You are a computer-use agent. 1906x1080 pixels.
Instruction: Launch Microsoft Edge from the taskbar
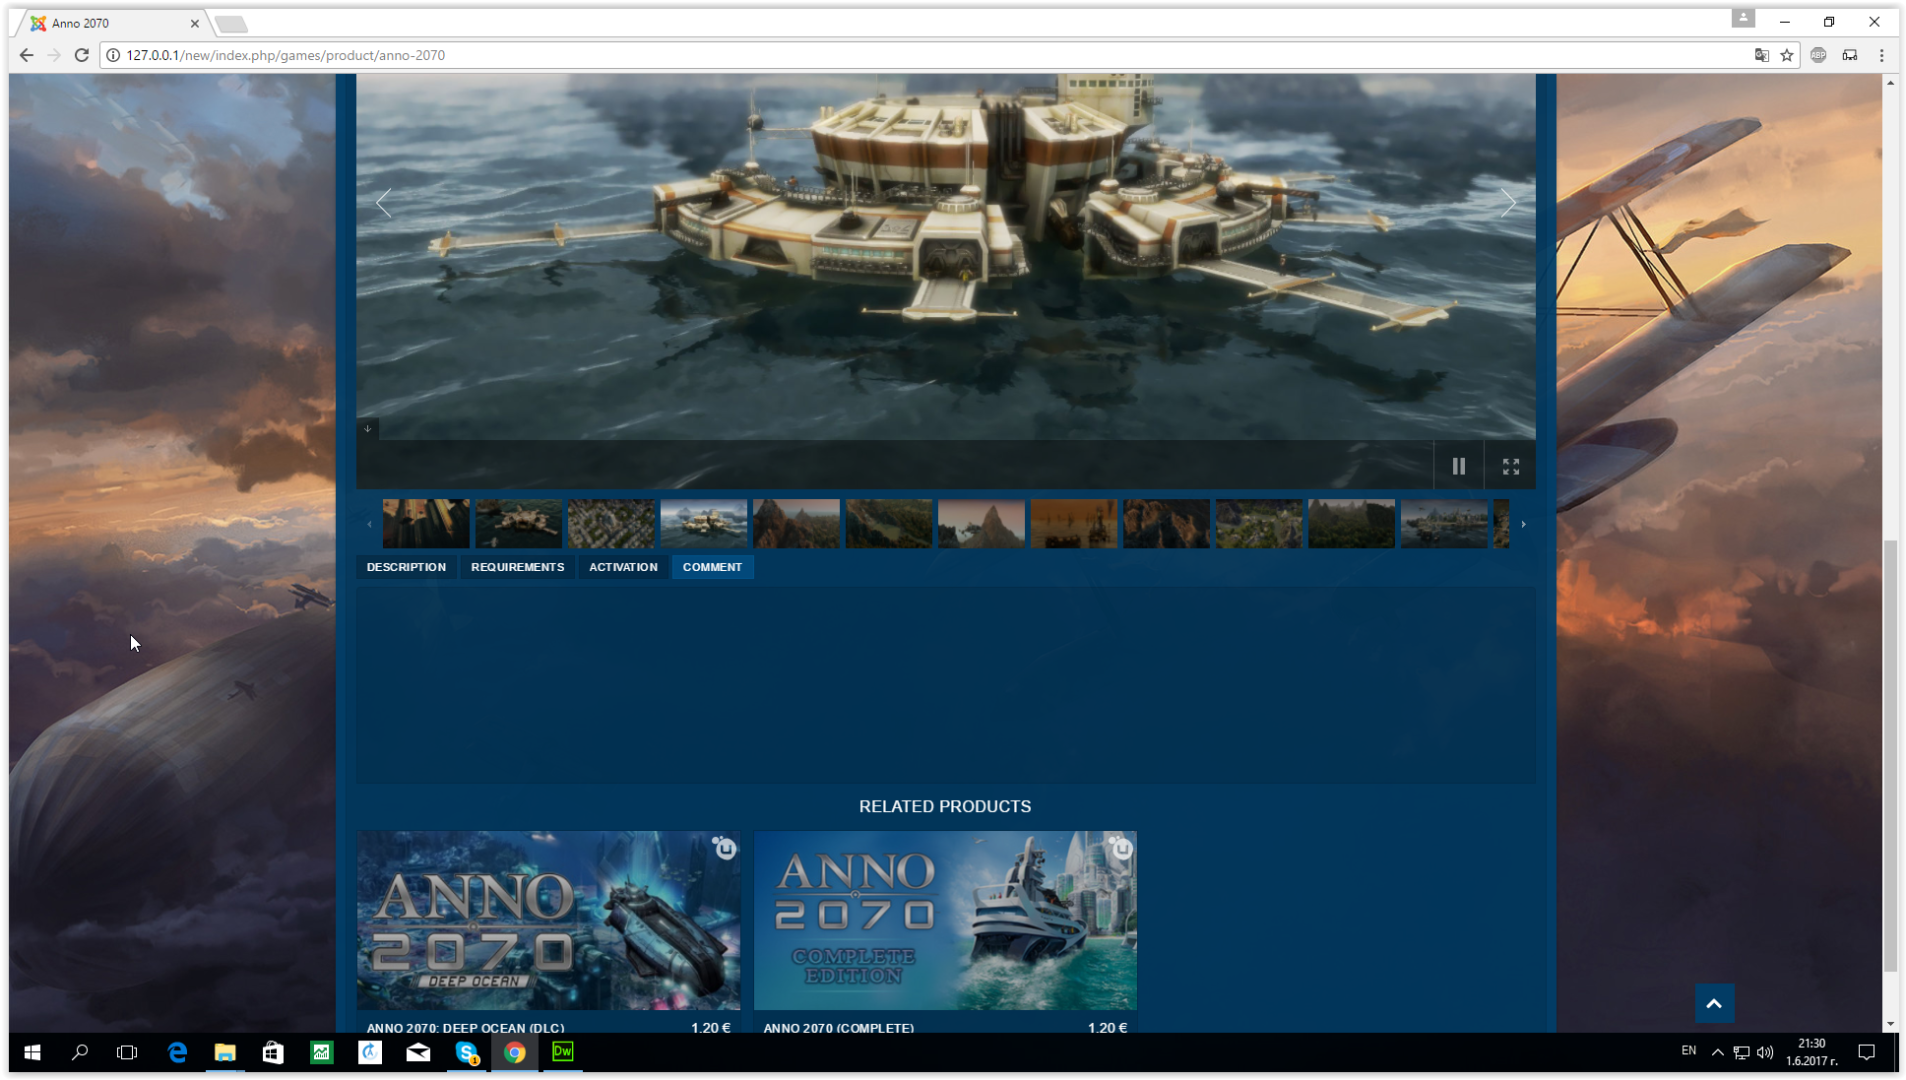pos(177,1052)
